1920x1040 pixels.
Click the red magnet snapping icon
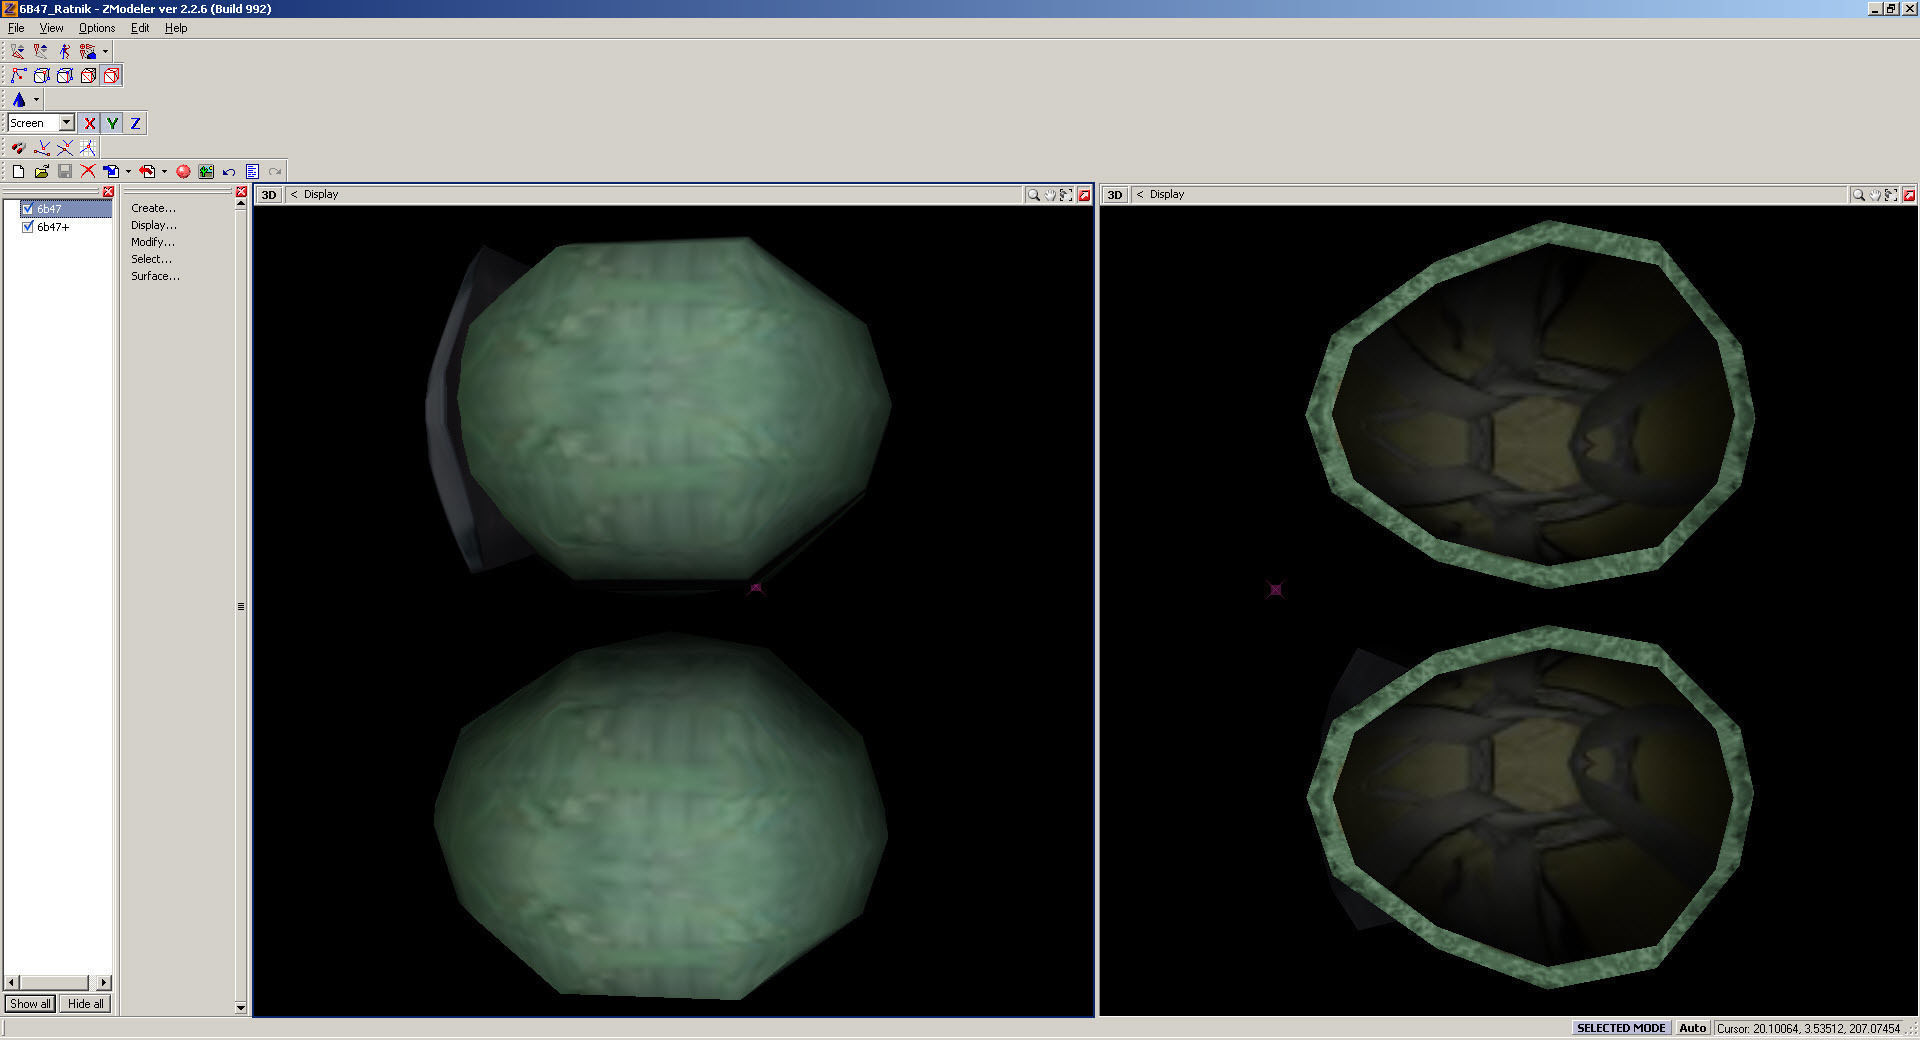point(18,147)
